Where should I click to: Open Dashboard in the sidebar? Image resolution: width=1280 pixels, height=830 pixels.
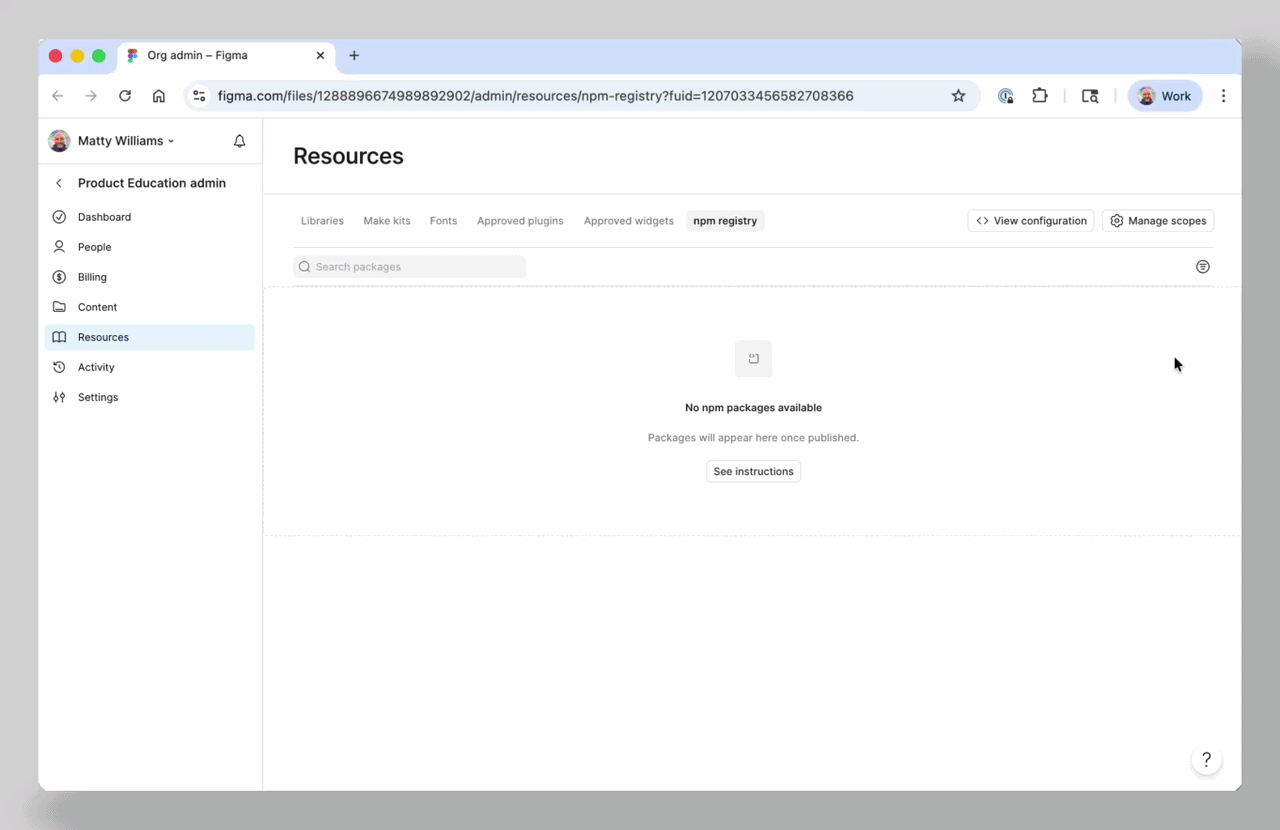[x=150, y=217]
